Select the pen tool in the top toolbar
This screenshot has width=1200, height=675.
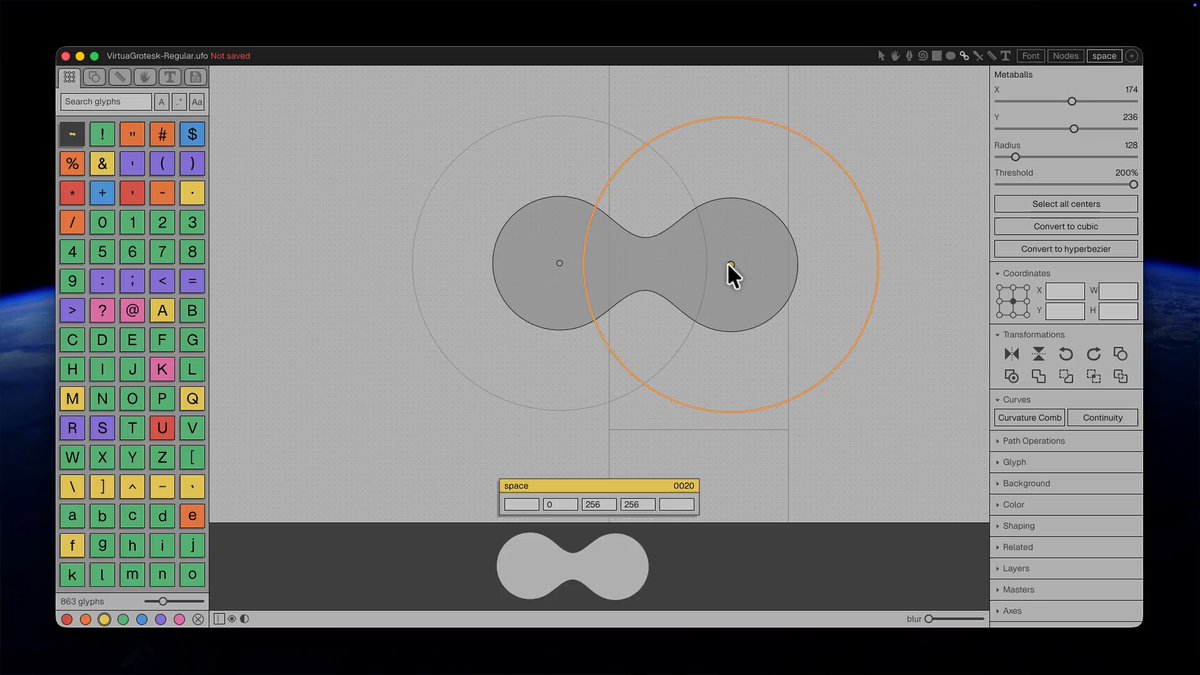(909, 56)
